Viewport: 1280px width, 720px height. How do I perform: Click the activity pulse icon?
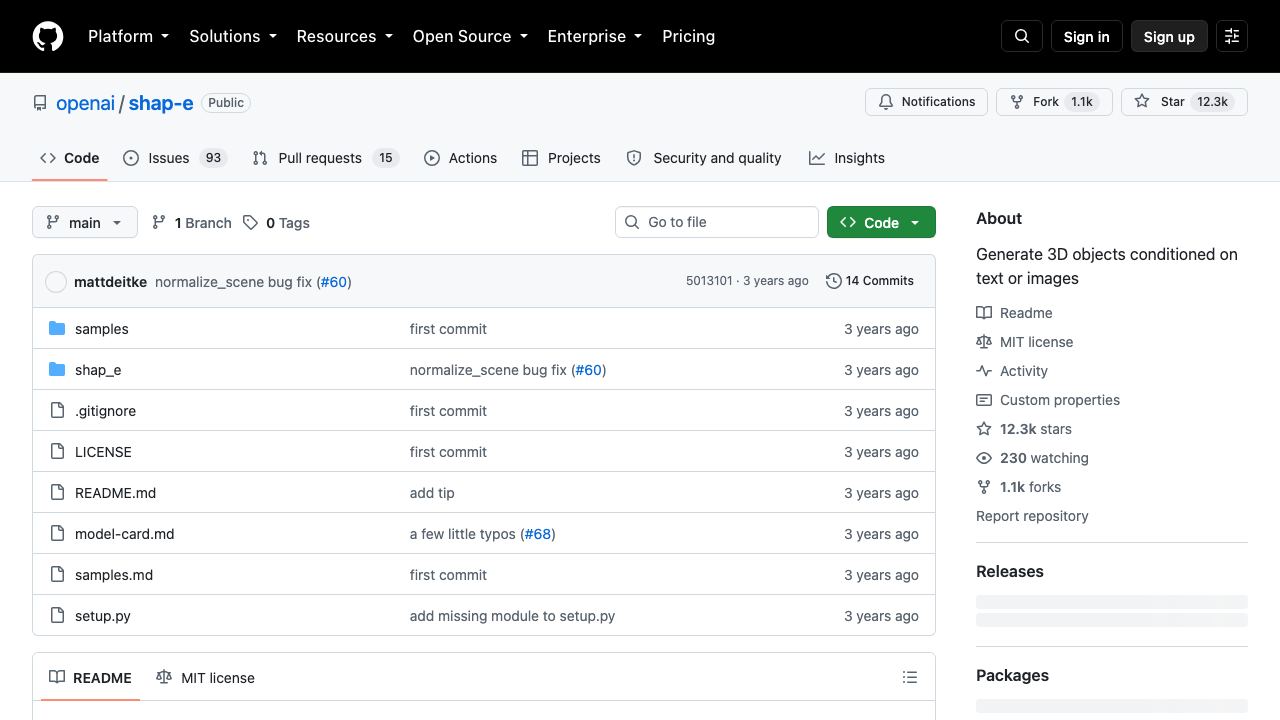(984, 371)
